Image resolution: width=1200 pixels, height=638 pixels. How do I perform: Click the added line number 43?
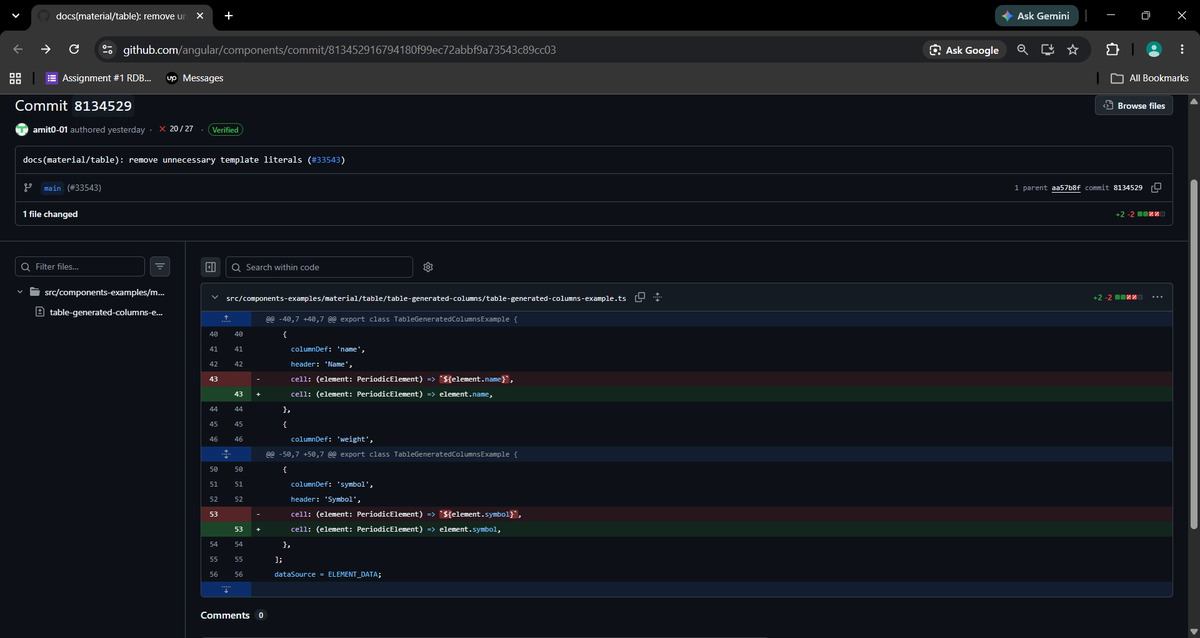239,394
